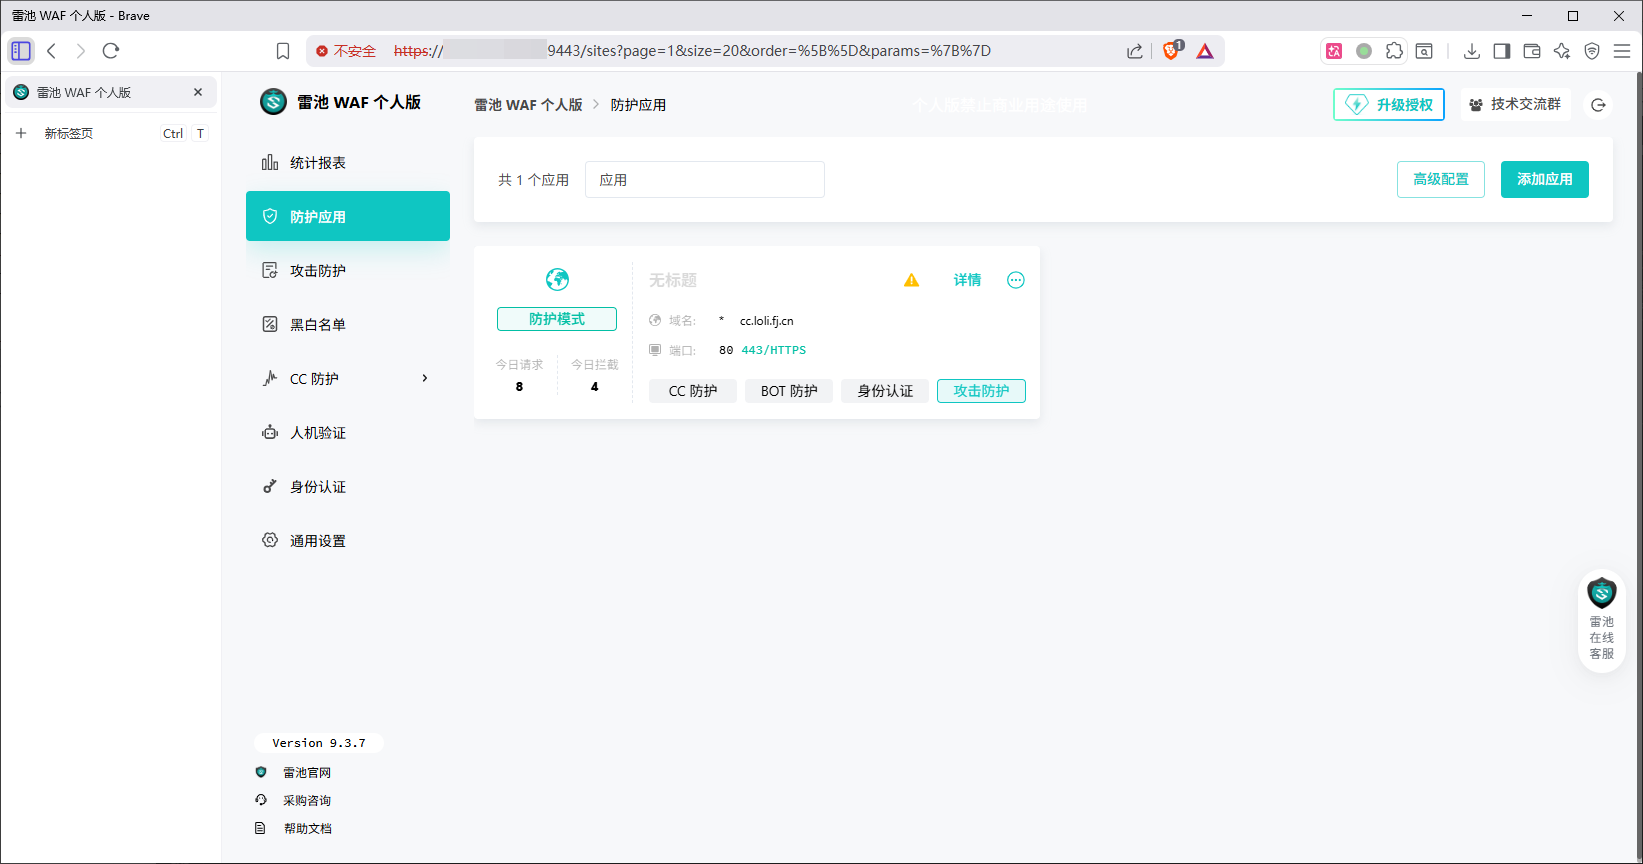Click the 不安全 security warning indicator
The image size is (1643, 864).
pos(346,51)
